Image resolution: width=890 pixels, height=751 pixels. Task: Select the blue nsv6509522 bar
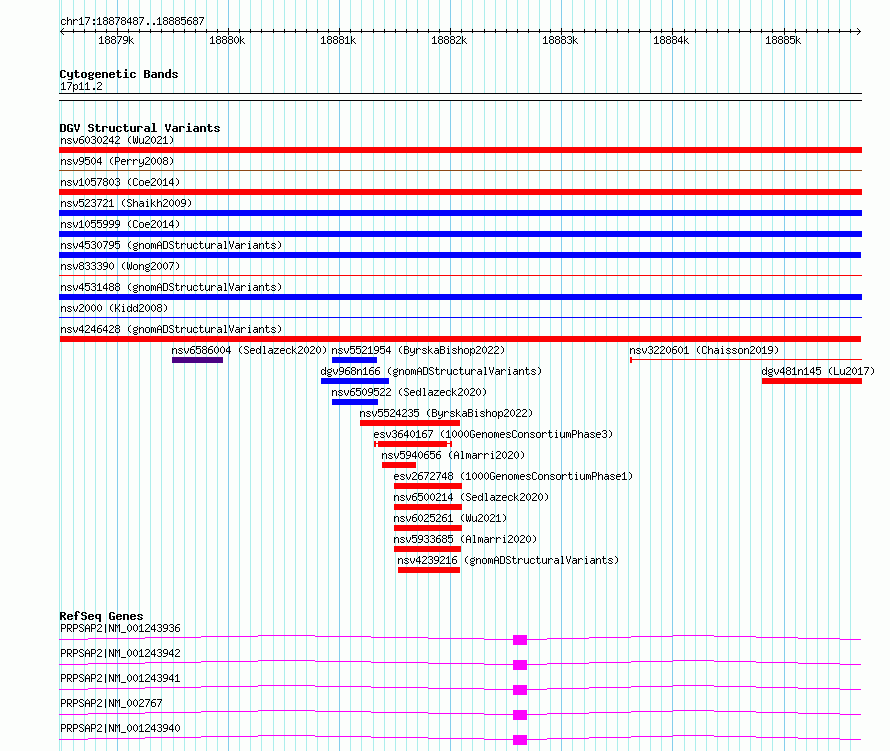click(355, 402)
